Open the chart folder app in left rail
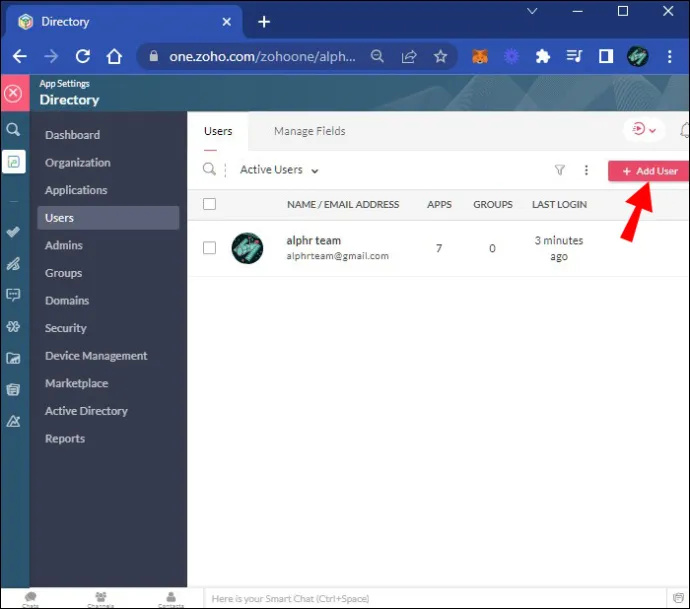The image size is (690, 609). 13,358
